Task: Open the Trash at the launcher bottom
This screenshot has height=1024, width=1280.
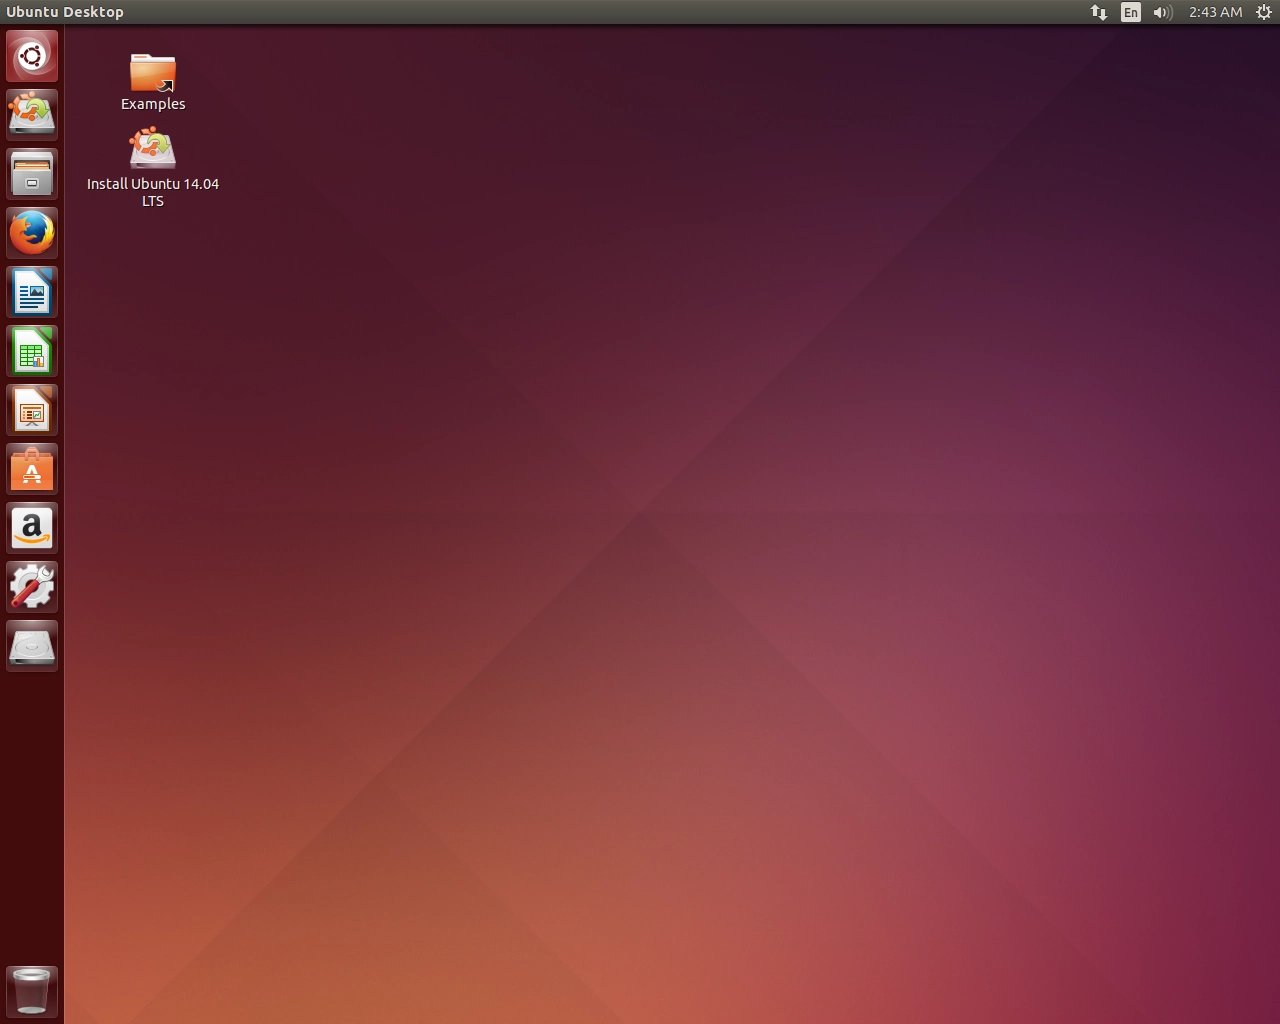Action: coord(31,990)
